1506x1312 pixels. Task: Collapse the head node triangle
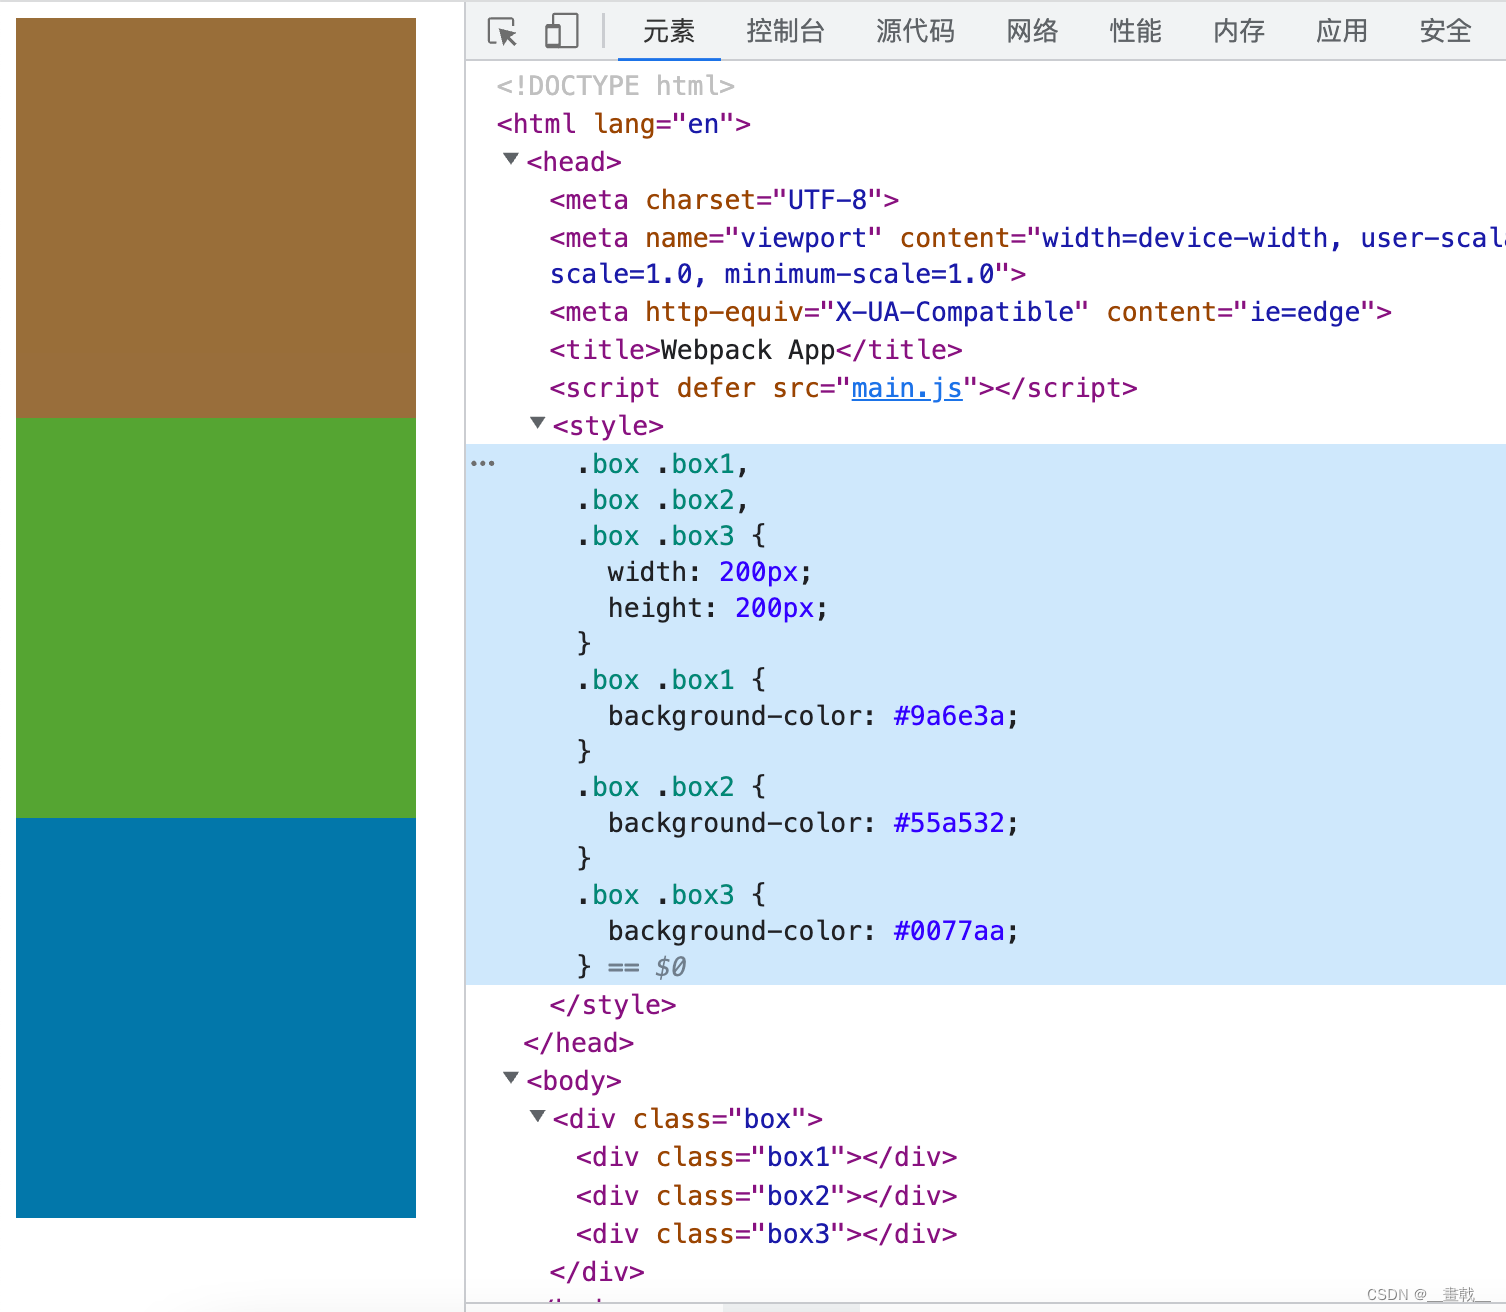point(511,159)
